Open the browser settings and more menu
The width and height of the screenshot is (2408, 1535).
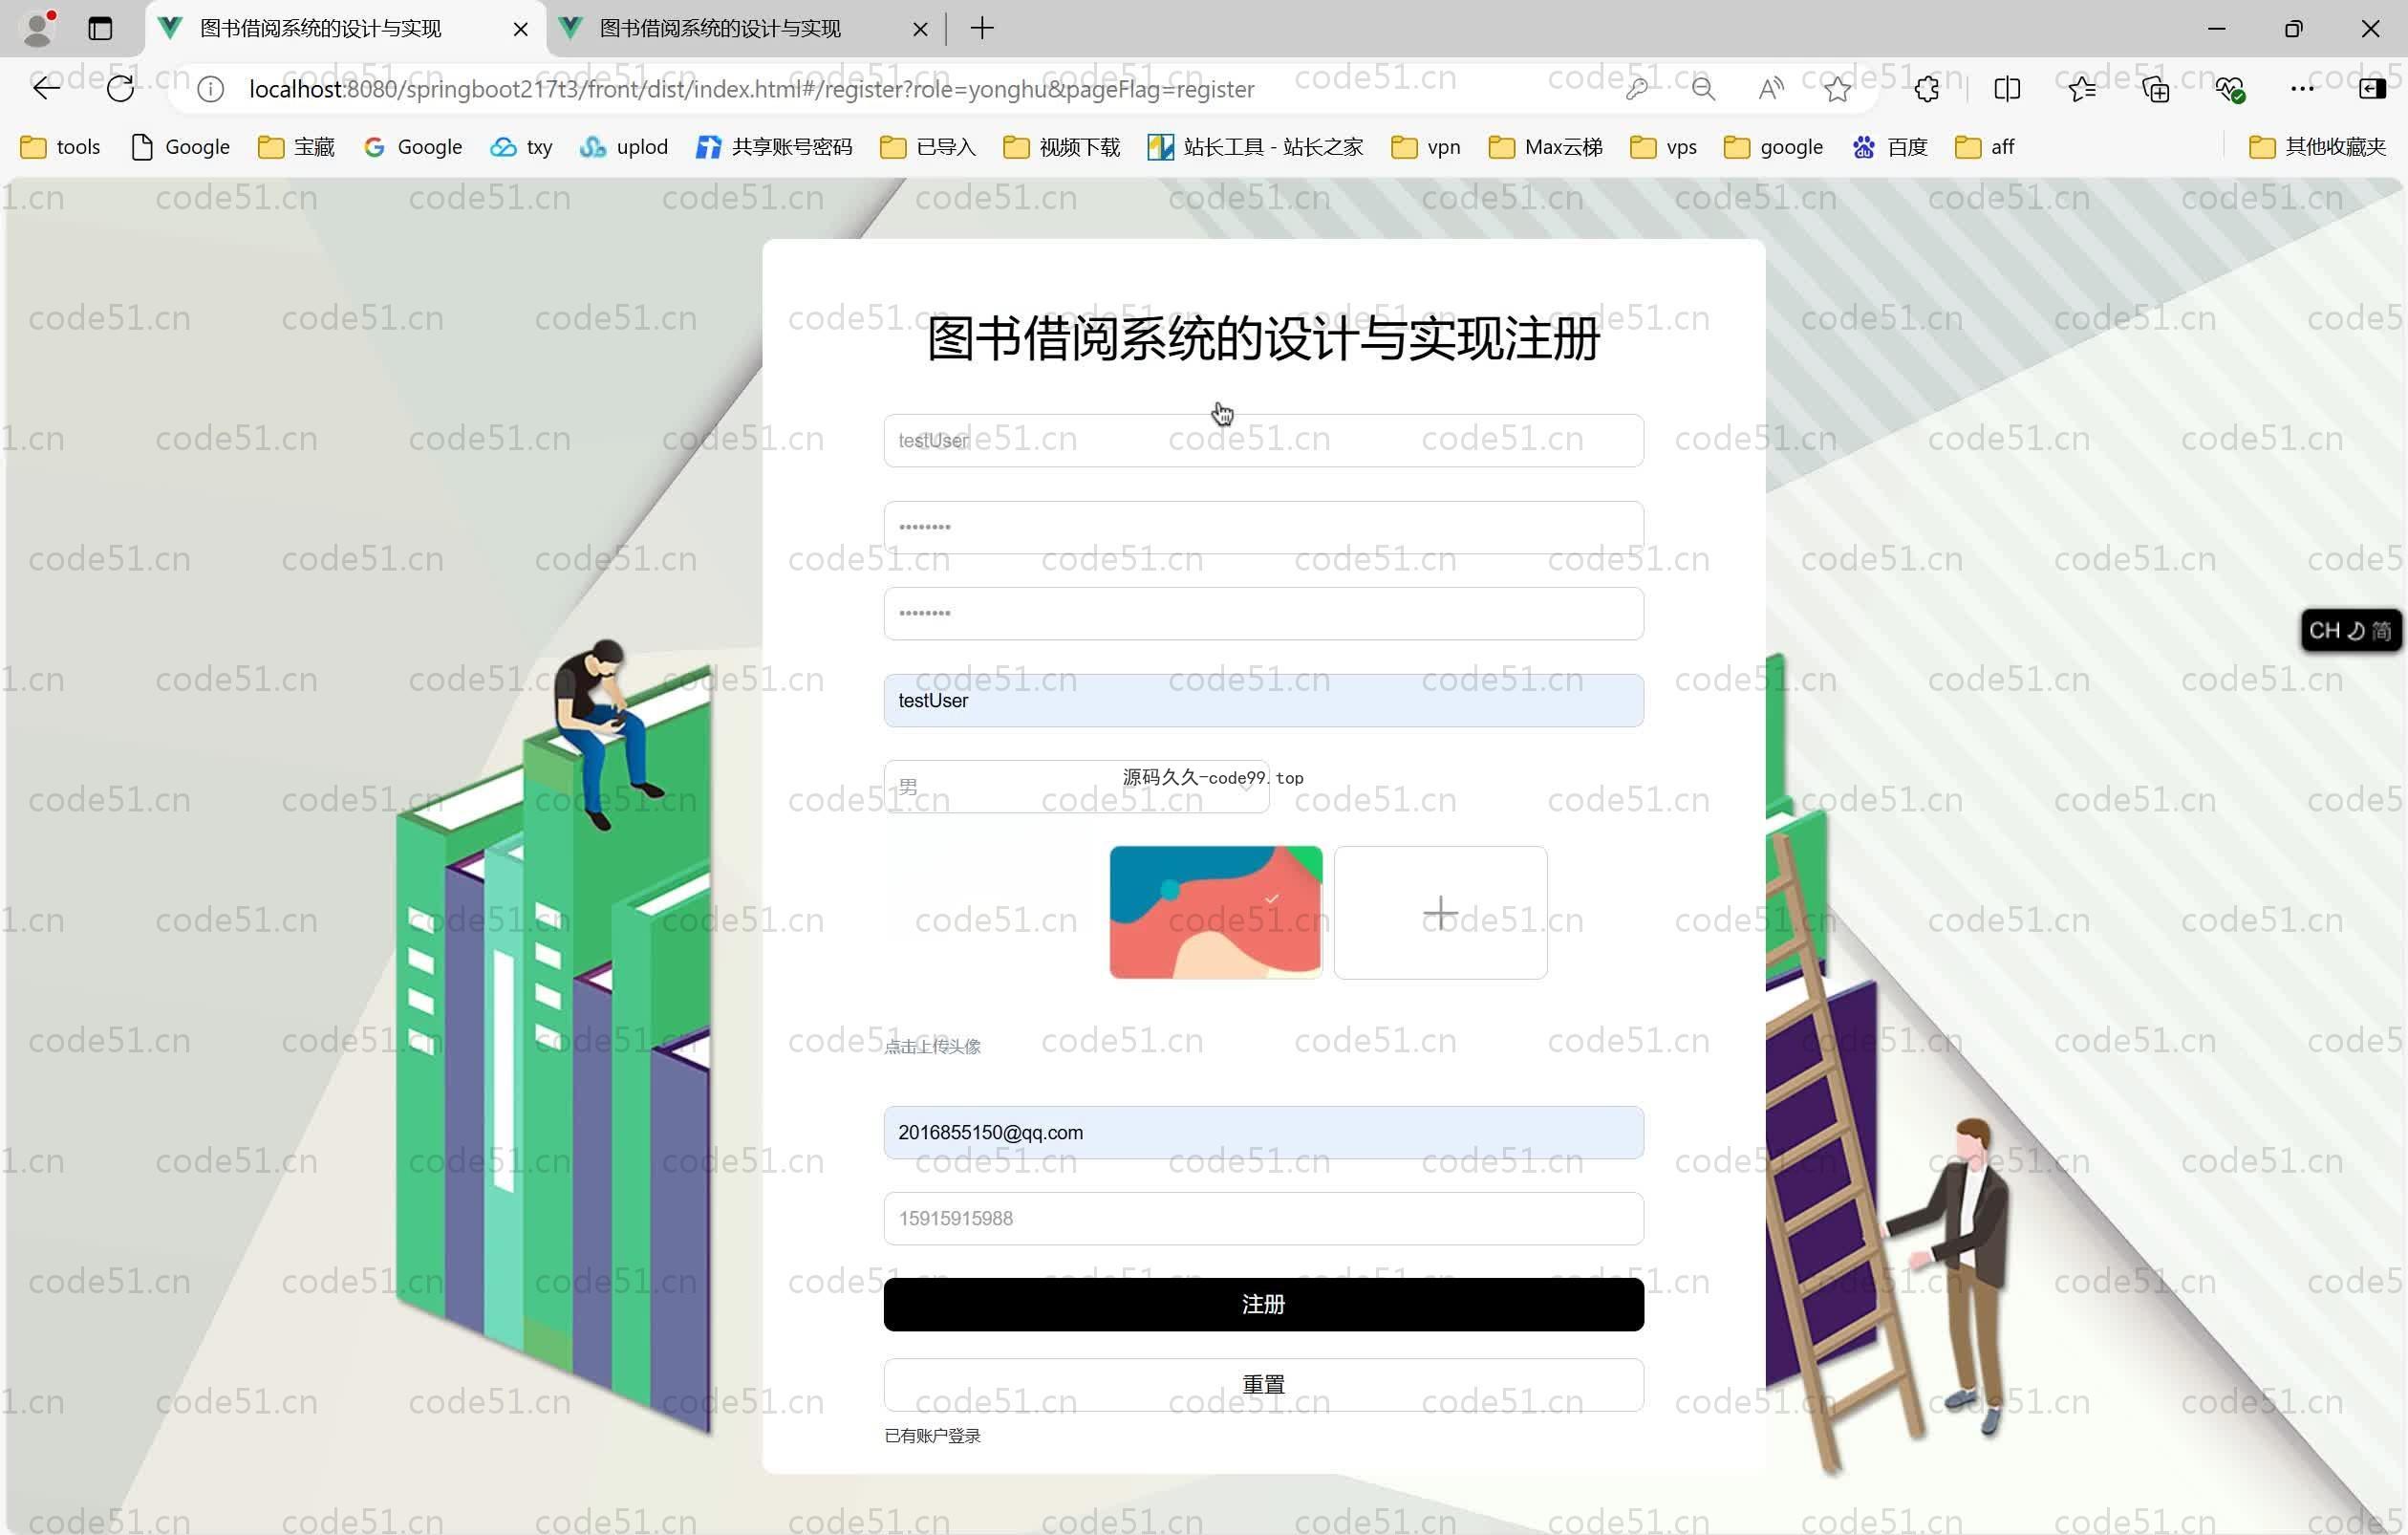pos(2302,89)
